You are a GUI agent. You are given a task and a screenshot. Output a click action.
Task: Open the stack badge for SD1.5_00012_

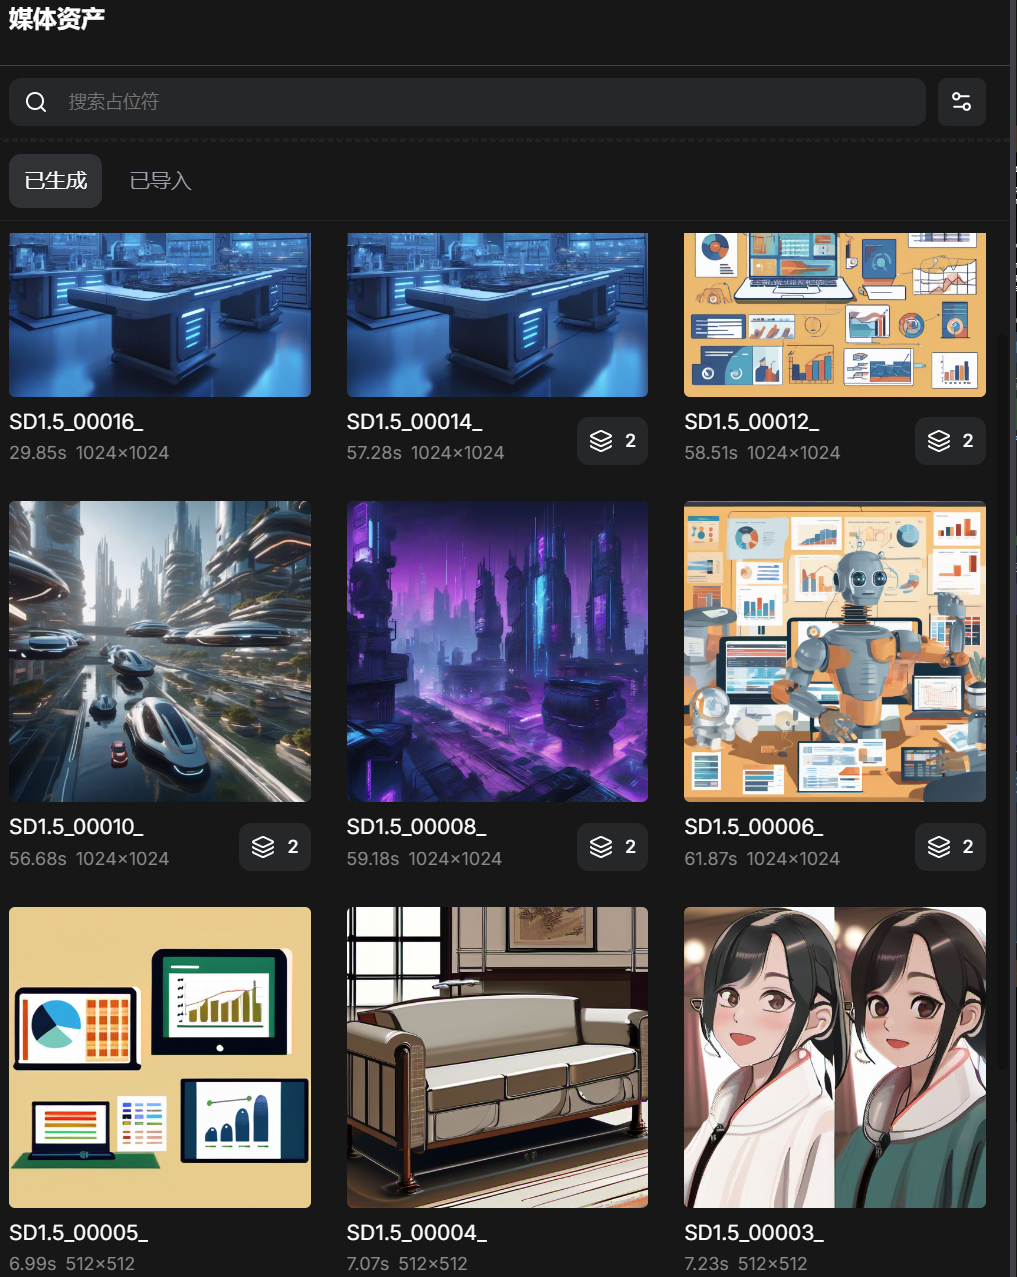pos(950,441)
